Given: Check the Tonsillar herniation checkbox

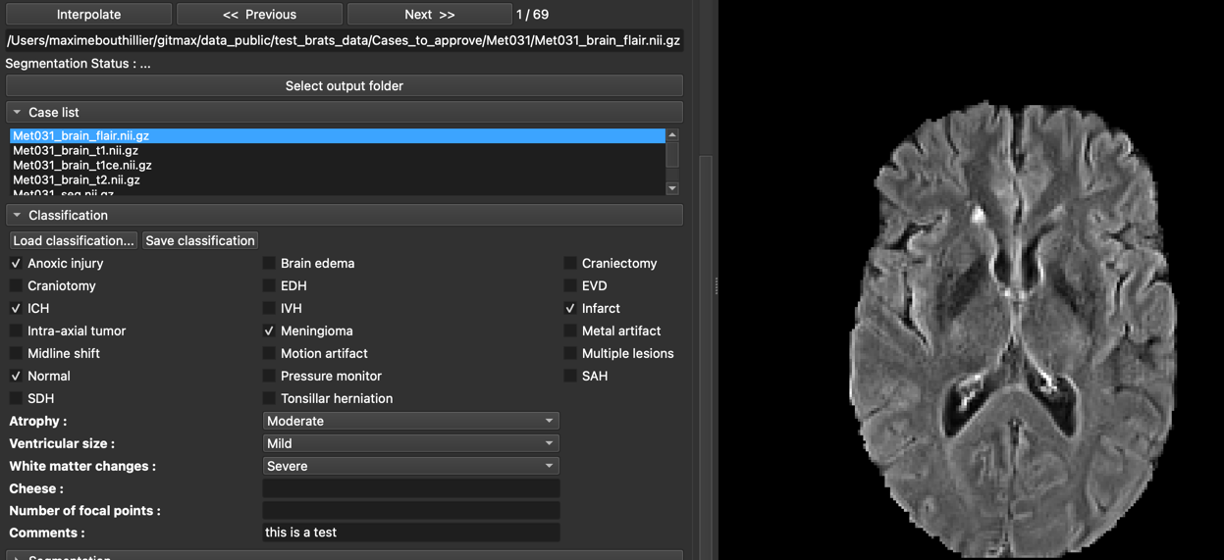Looking at the screenshot, I should click(269, 398).
